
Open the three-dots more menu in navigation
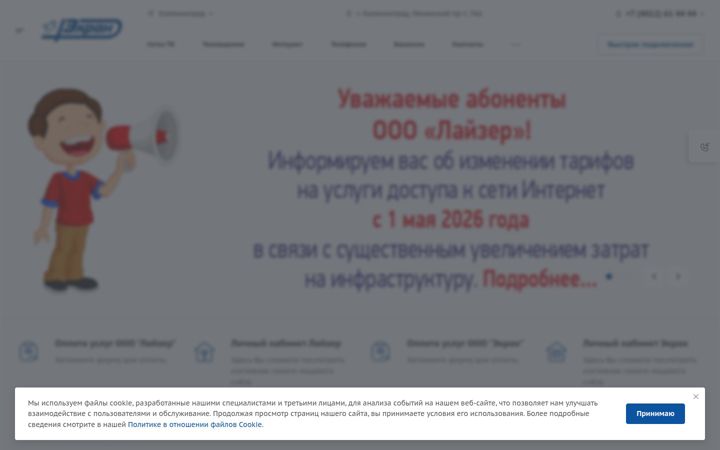coord(516,45)
